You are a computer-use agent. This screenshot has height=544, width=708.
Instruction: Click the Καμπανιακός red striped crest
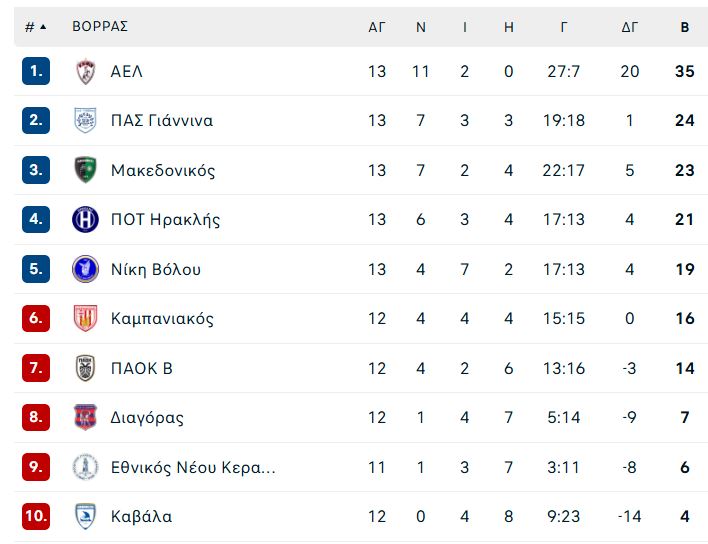point(85,318)
